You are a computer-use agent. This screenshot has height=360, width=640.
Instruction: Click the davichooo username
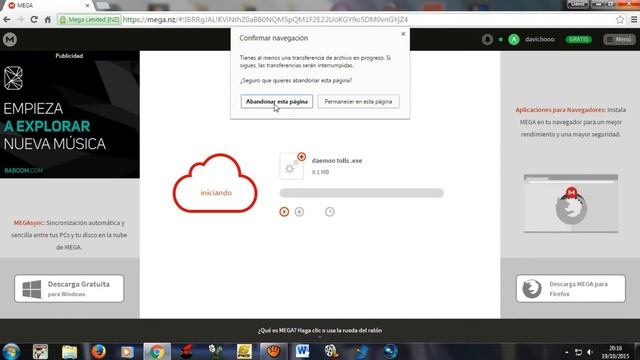(x=540, y=40)
